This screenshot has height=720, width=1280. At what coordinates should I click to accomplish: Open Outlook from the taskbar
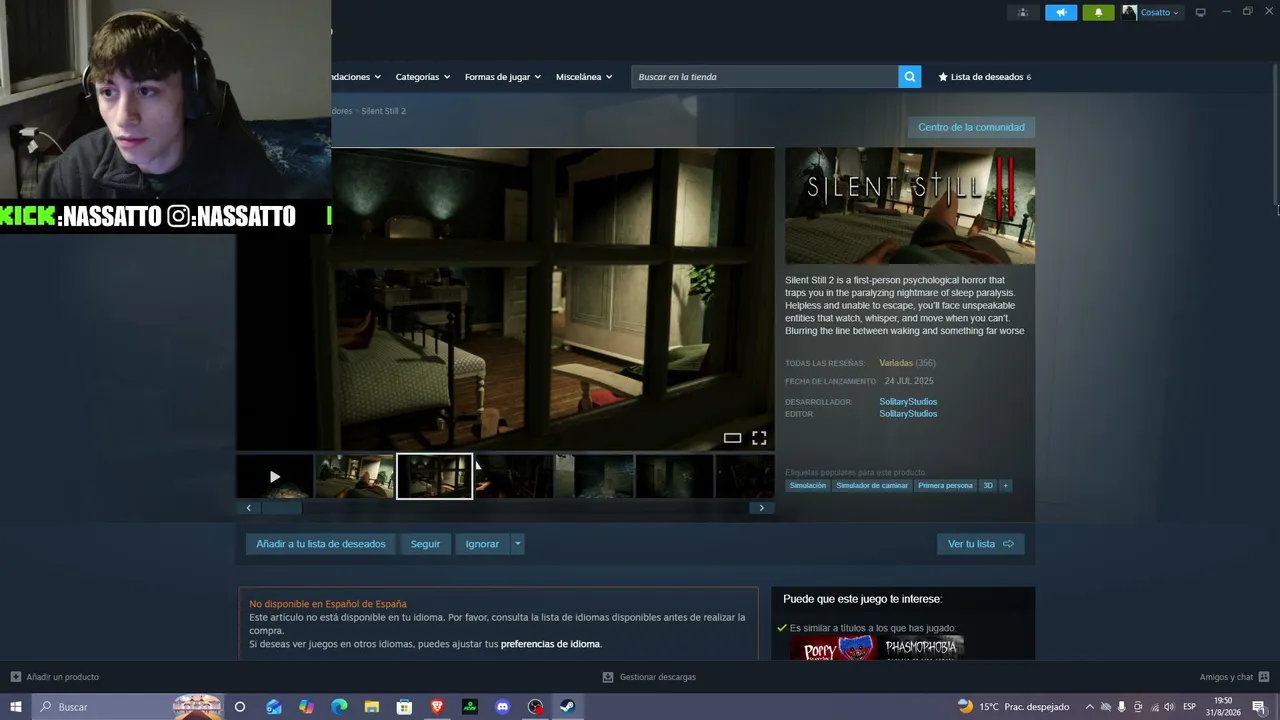tap(274, 707)
